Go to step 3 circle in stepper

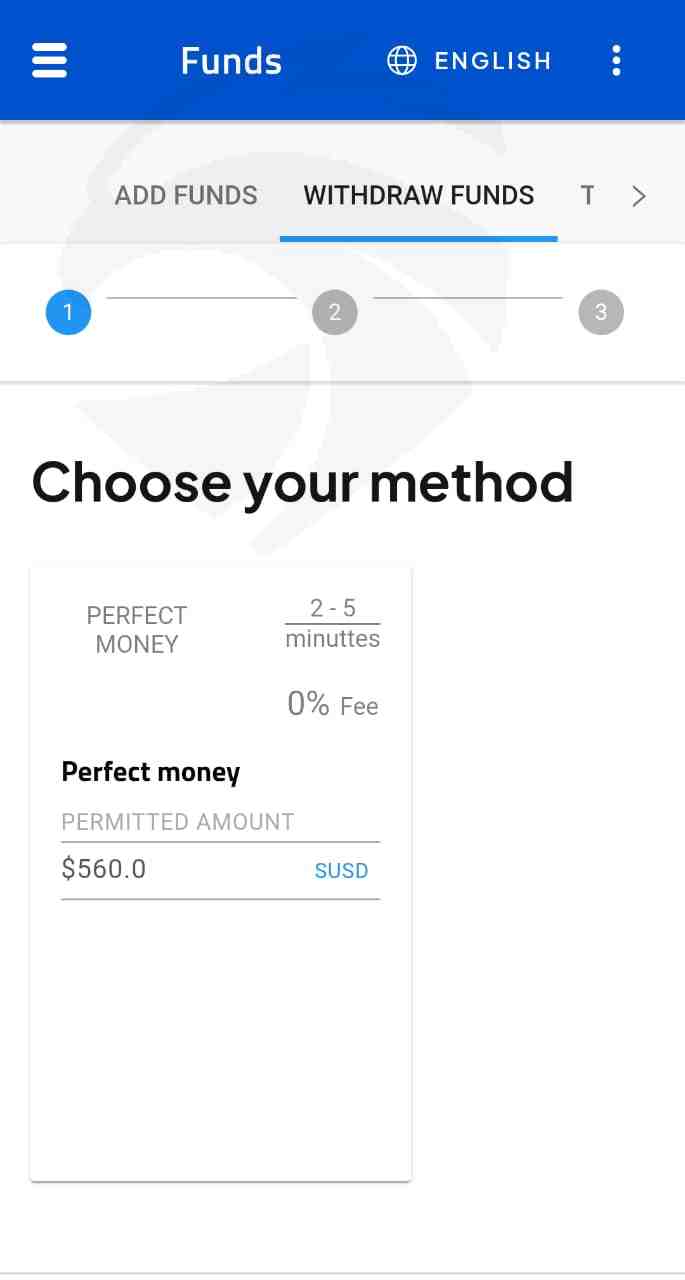click(600, 312)
